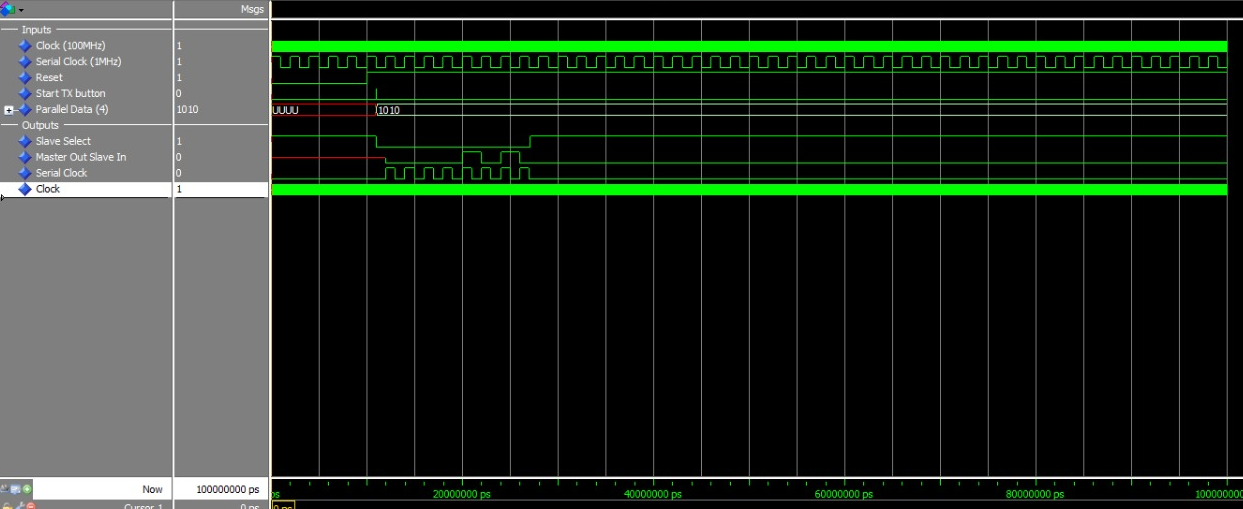Click the value 1 for Clock (100MHz)

(x=179, y=46)
